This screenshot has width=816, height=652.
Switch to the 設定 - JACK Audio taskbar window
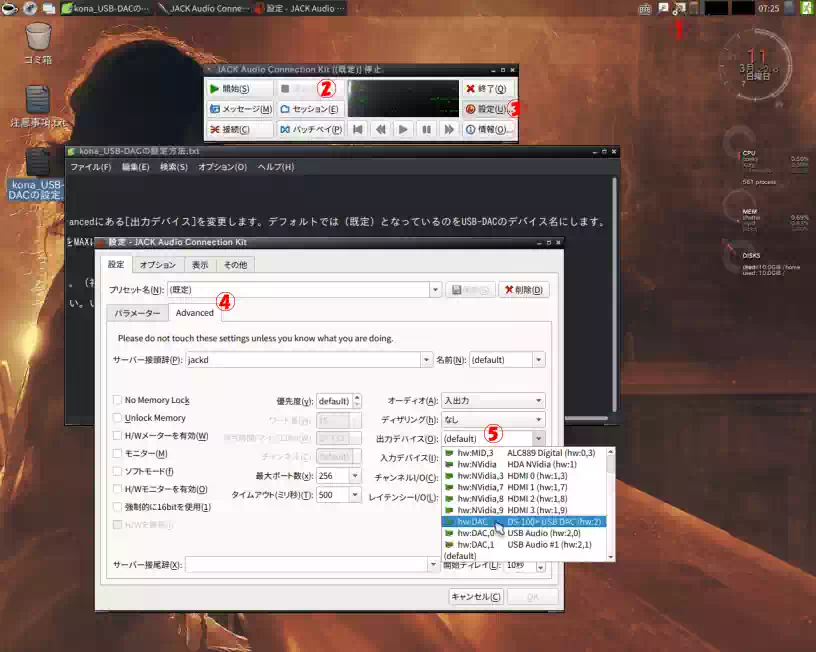(300, 8)
